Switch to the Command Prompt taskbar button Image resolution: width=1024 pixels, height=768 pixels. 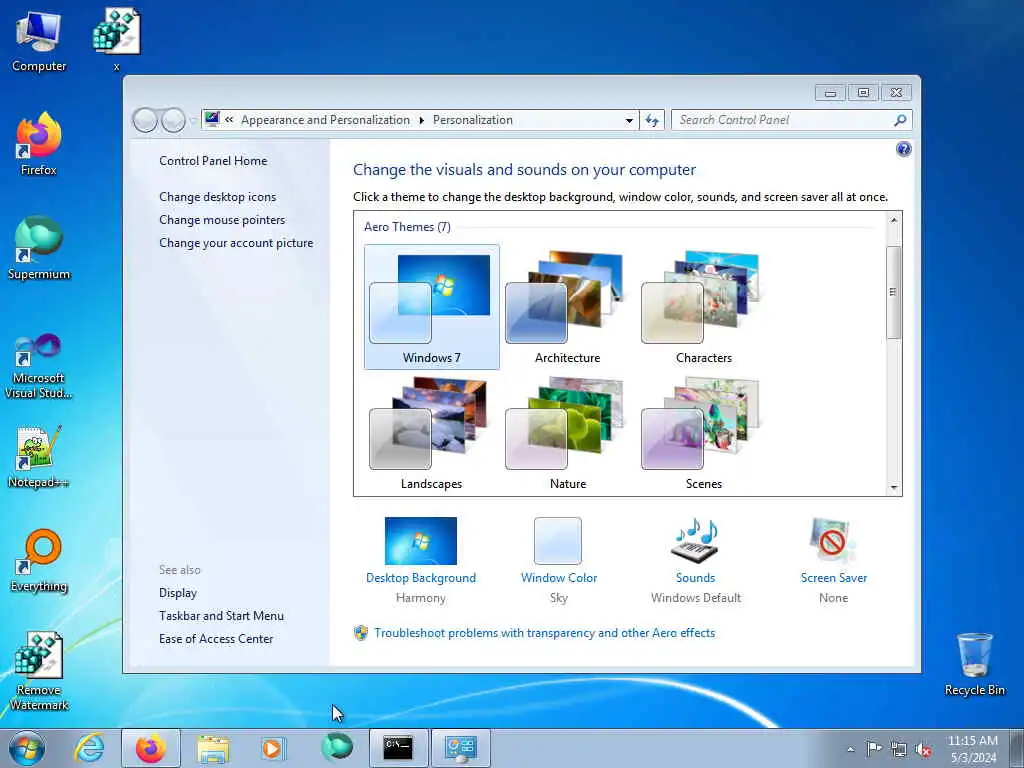tap(399, 748)
